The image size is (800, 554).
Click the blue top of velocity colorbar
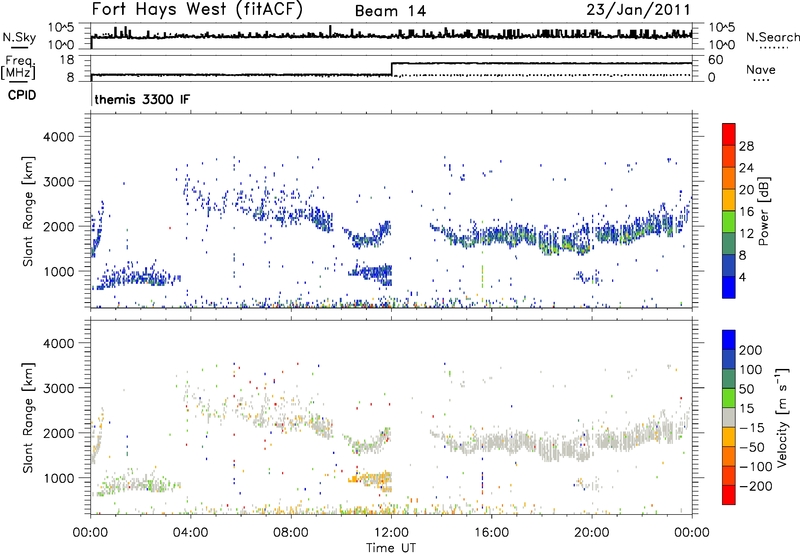(x=729, y=340)
